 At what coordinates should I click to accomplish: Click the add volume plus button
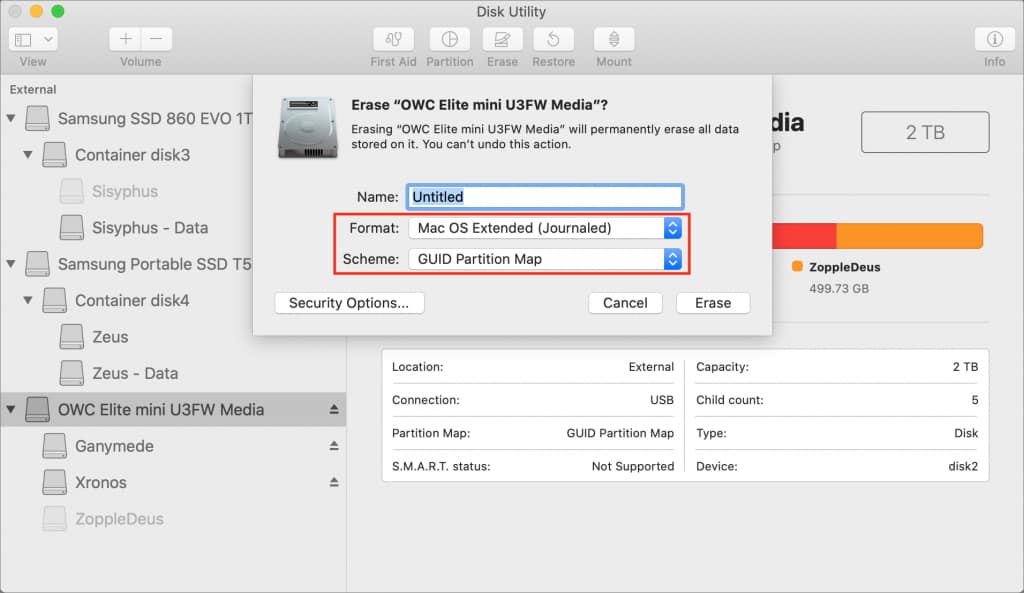(125, 39)
